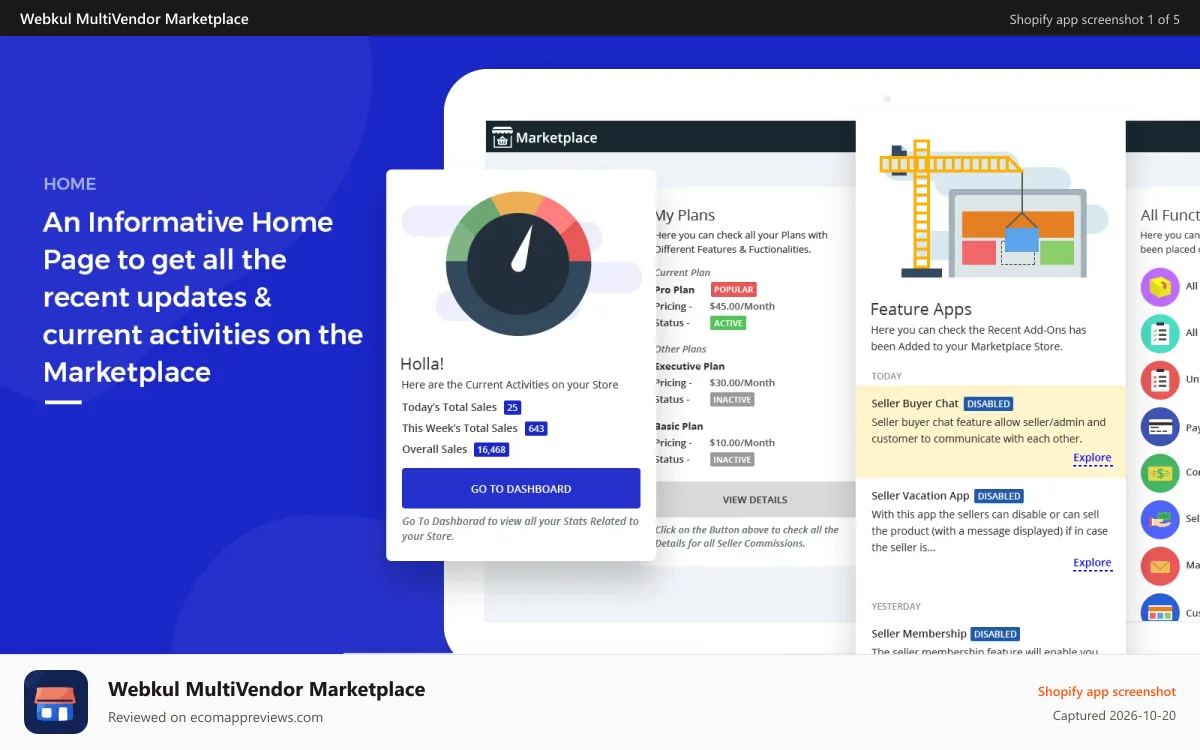This screenshot has width=1200, height=750.
Task: Click DISABLED badge beside Seller Membership
Action: point(996,634)
